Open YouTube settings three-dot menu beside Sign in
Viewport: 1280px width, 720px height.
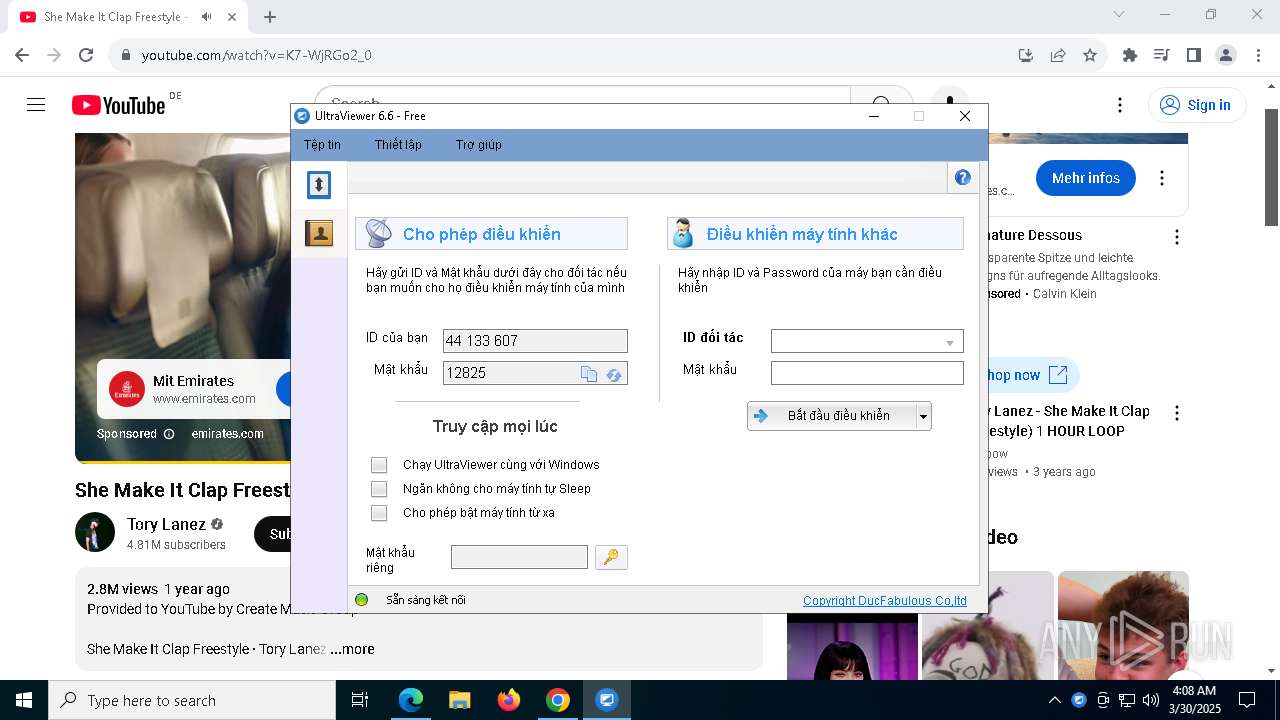[x=1120, y=105]
